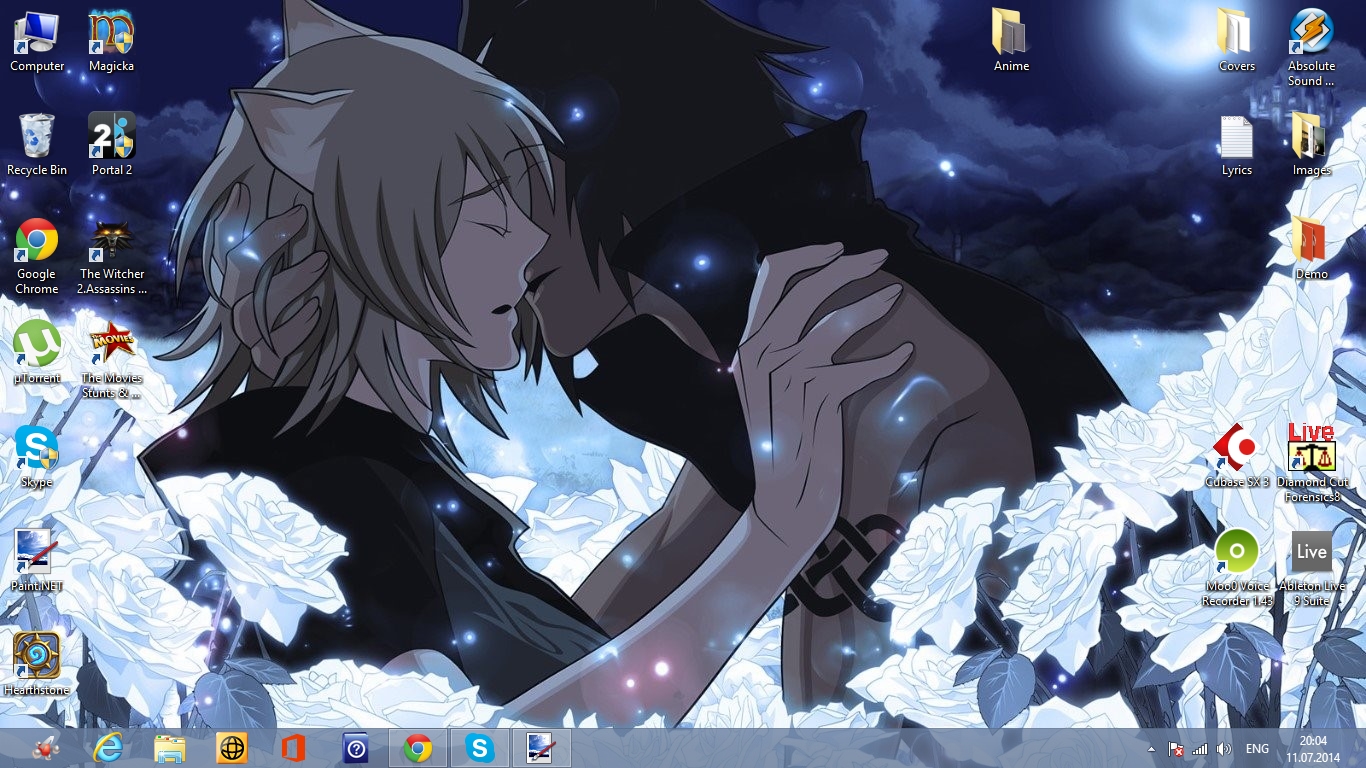Open the blue question-mark taskbar app
This screenshot has height=768, width=1366.
(356, 748)
